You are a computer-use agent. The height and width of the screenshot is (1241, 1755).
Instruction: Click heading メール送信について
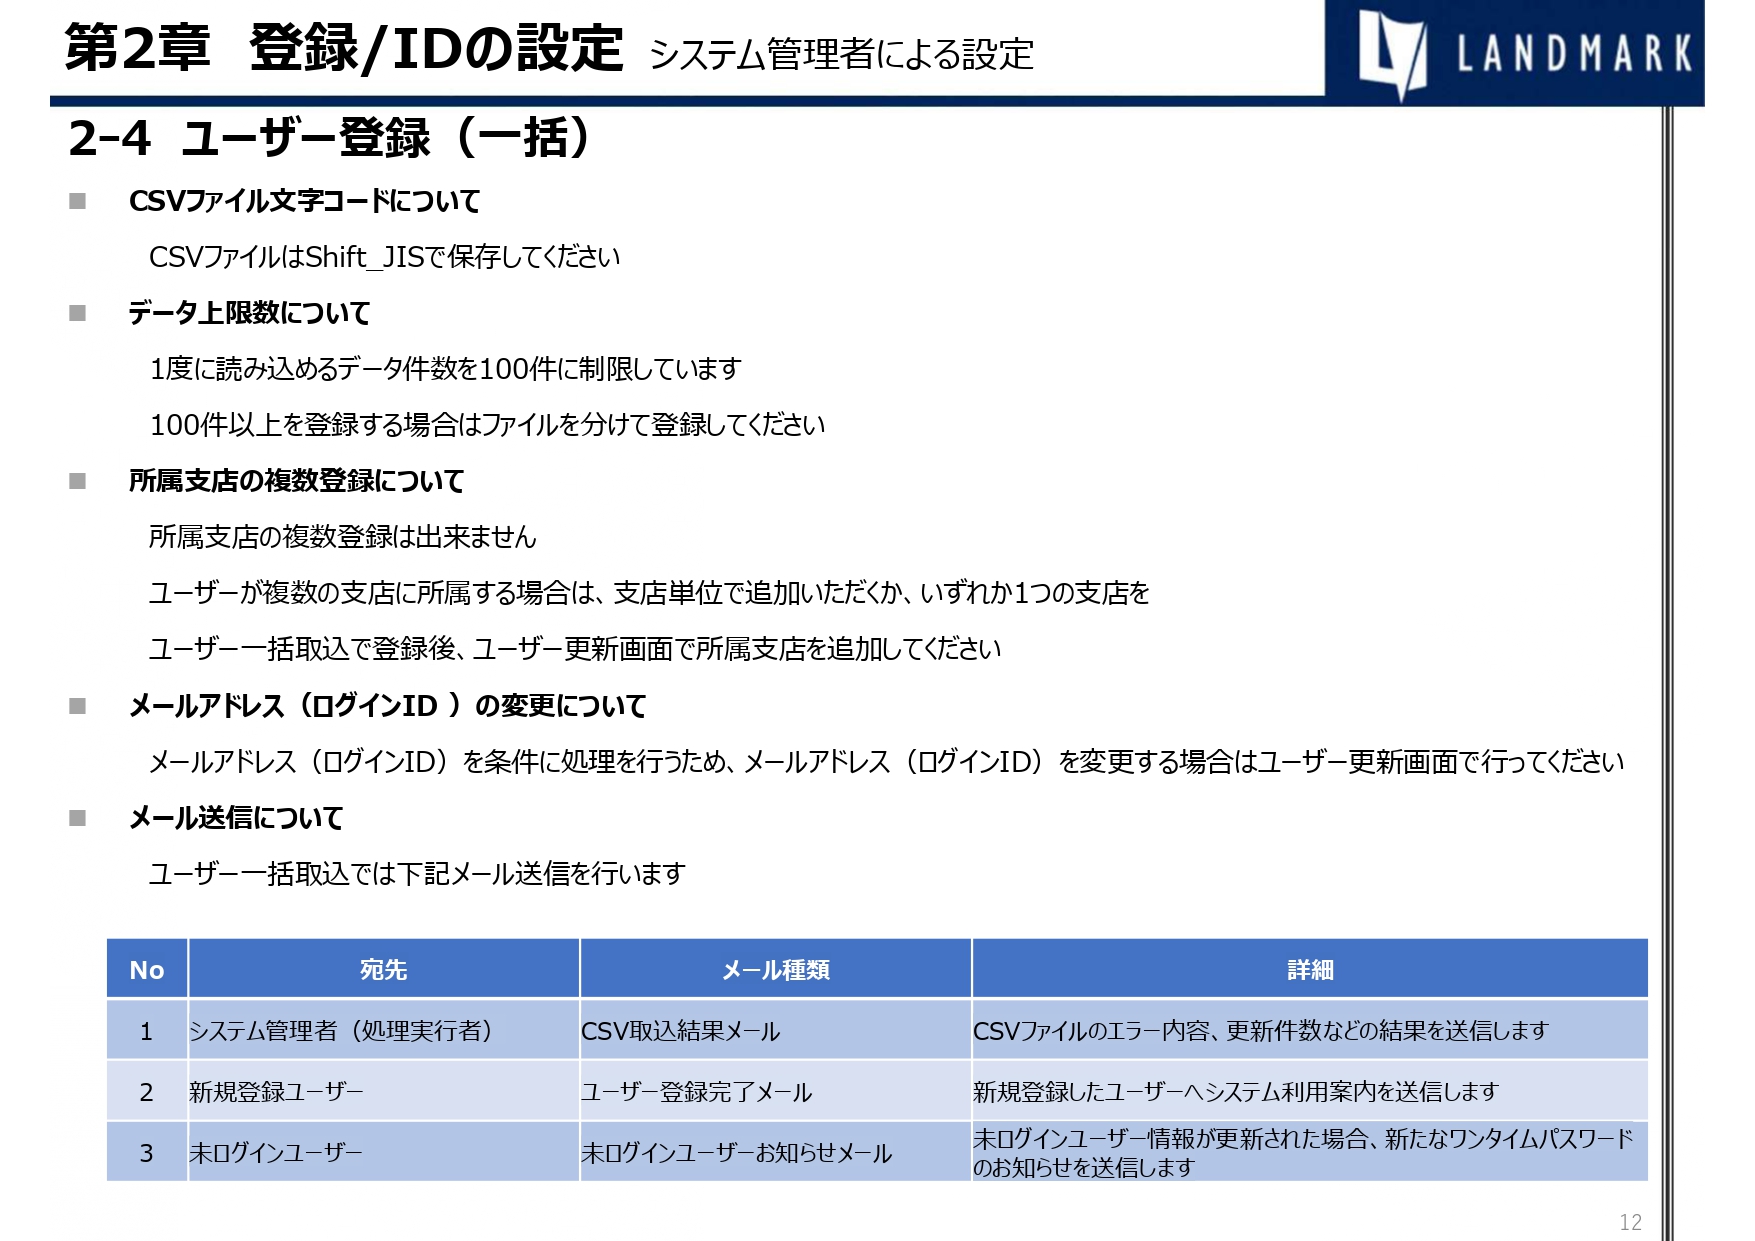(x=236, y=818)
